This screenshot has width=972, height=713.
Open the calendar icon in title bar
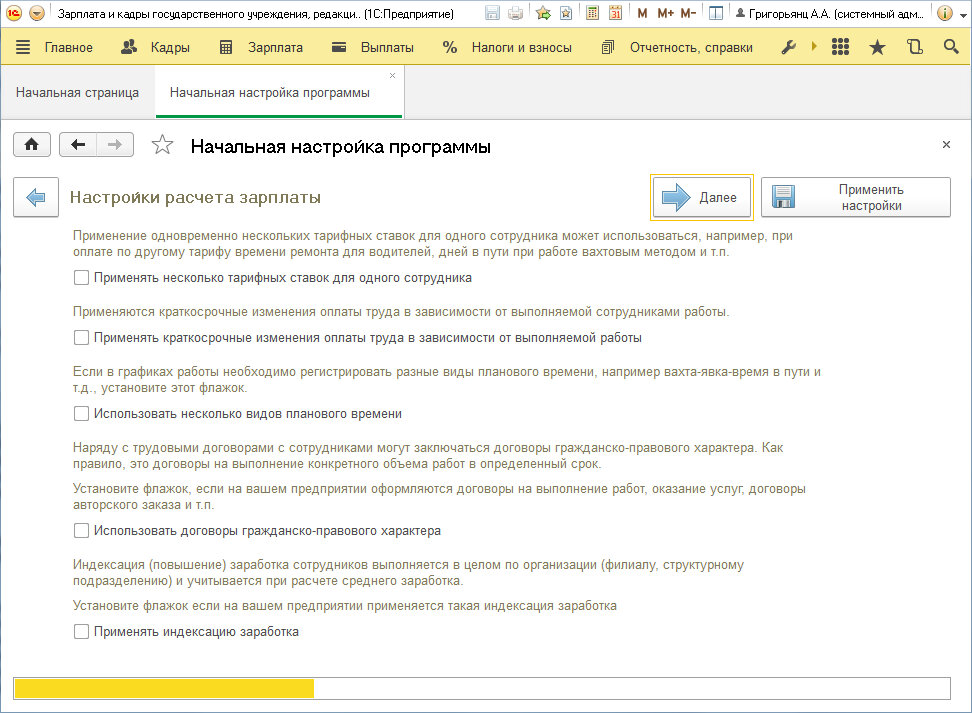coord(616,14)
